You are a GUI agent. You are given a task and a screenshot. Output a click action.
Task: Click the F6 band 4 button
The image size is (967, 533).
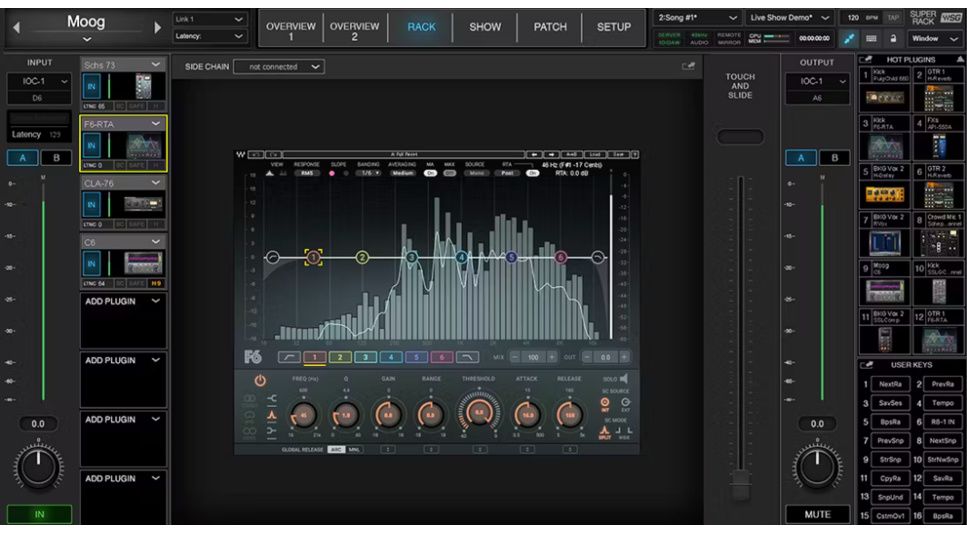[x=390, y=357]
